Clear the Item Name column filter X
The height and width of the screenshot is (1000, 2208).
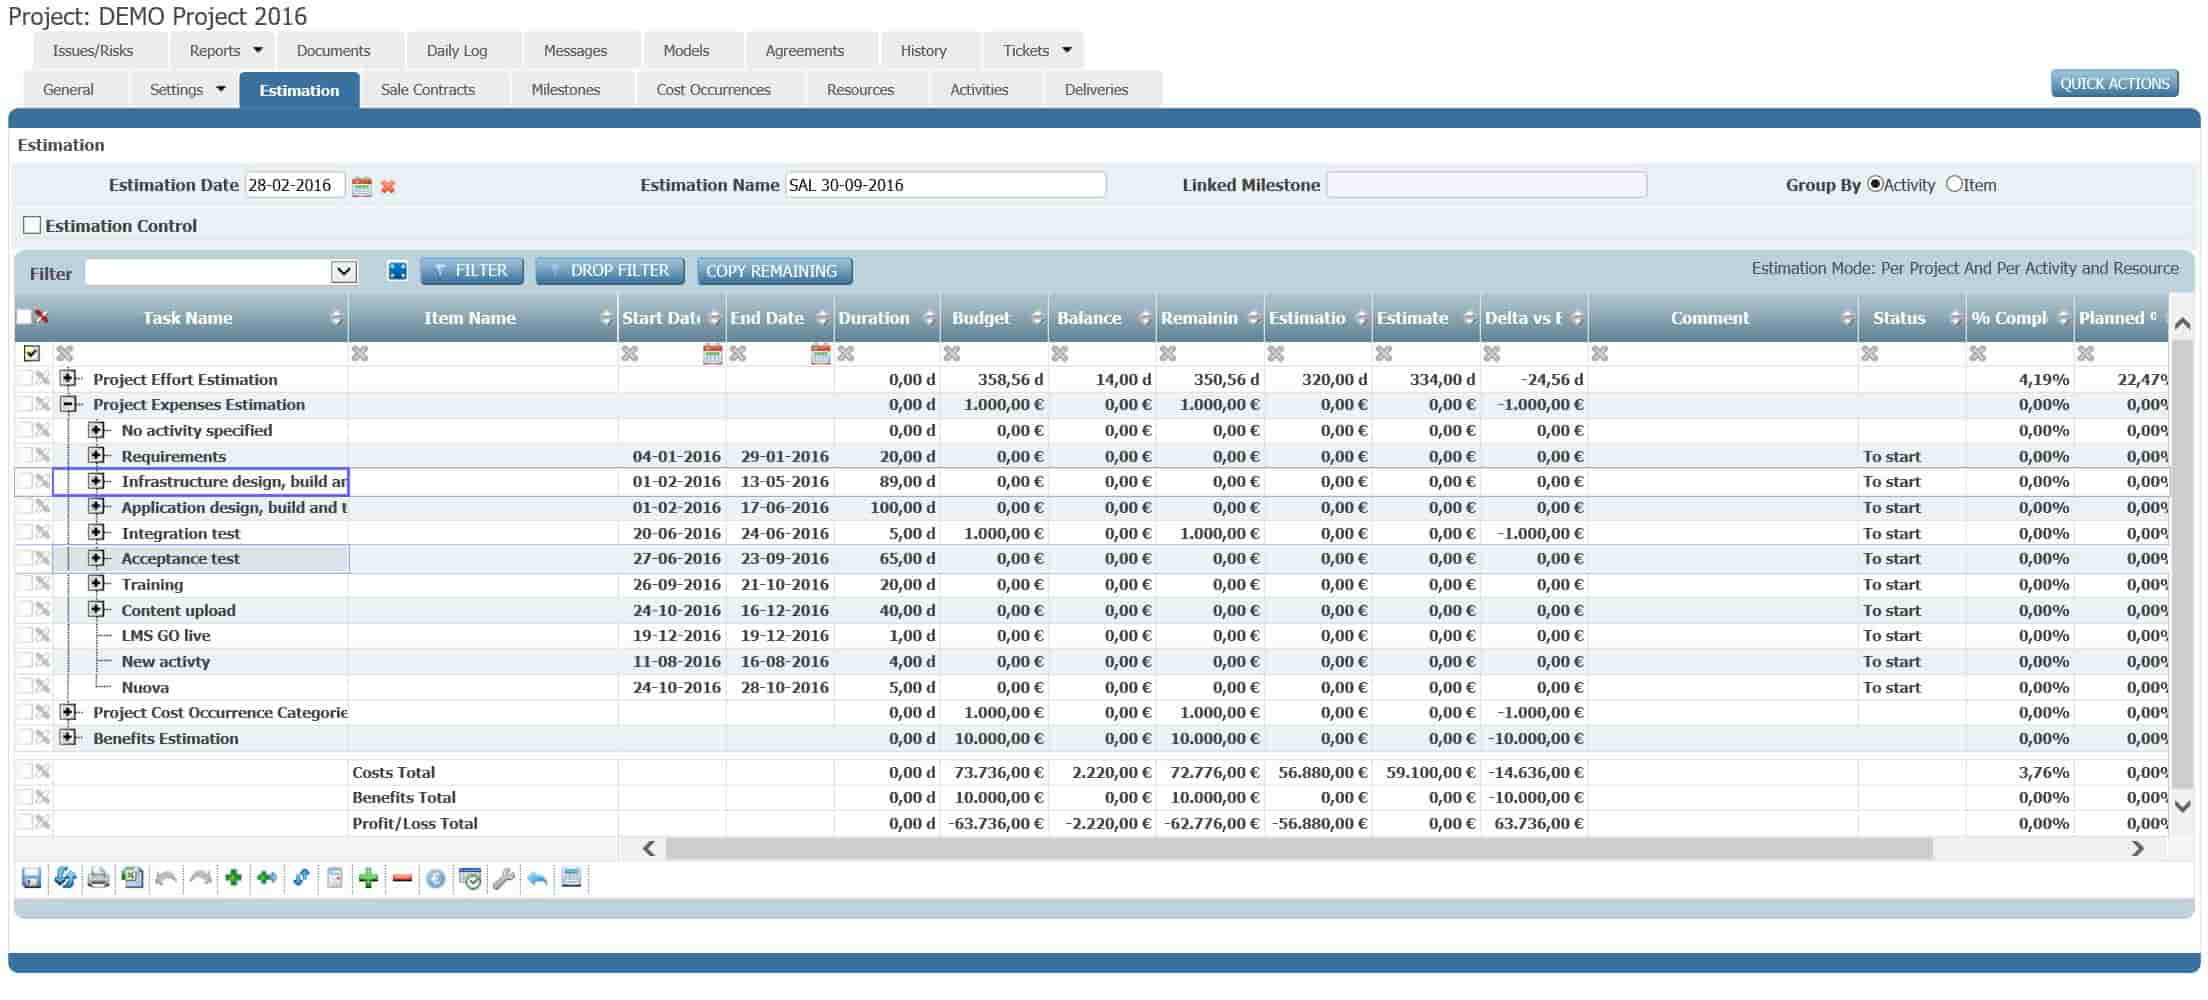tap(360, 353)
